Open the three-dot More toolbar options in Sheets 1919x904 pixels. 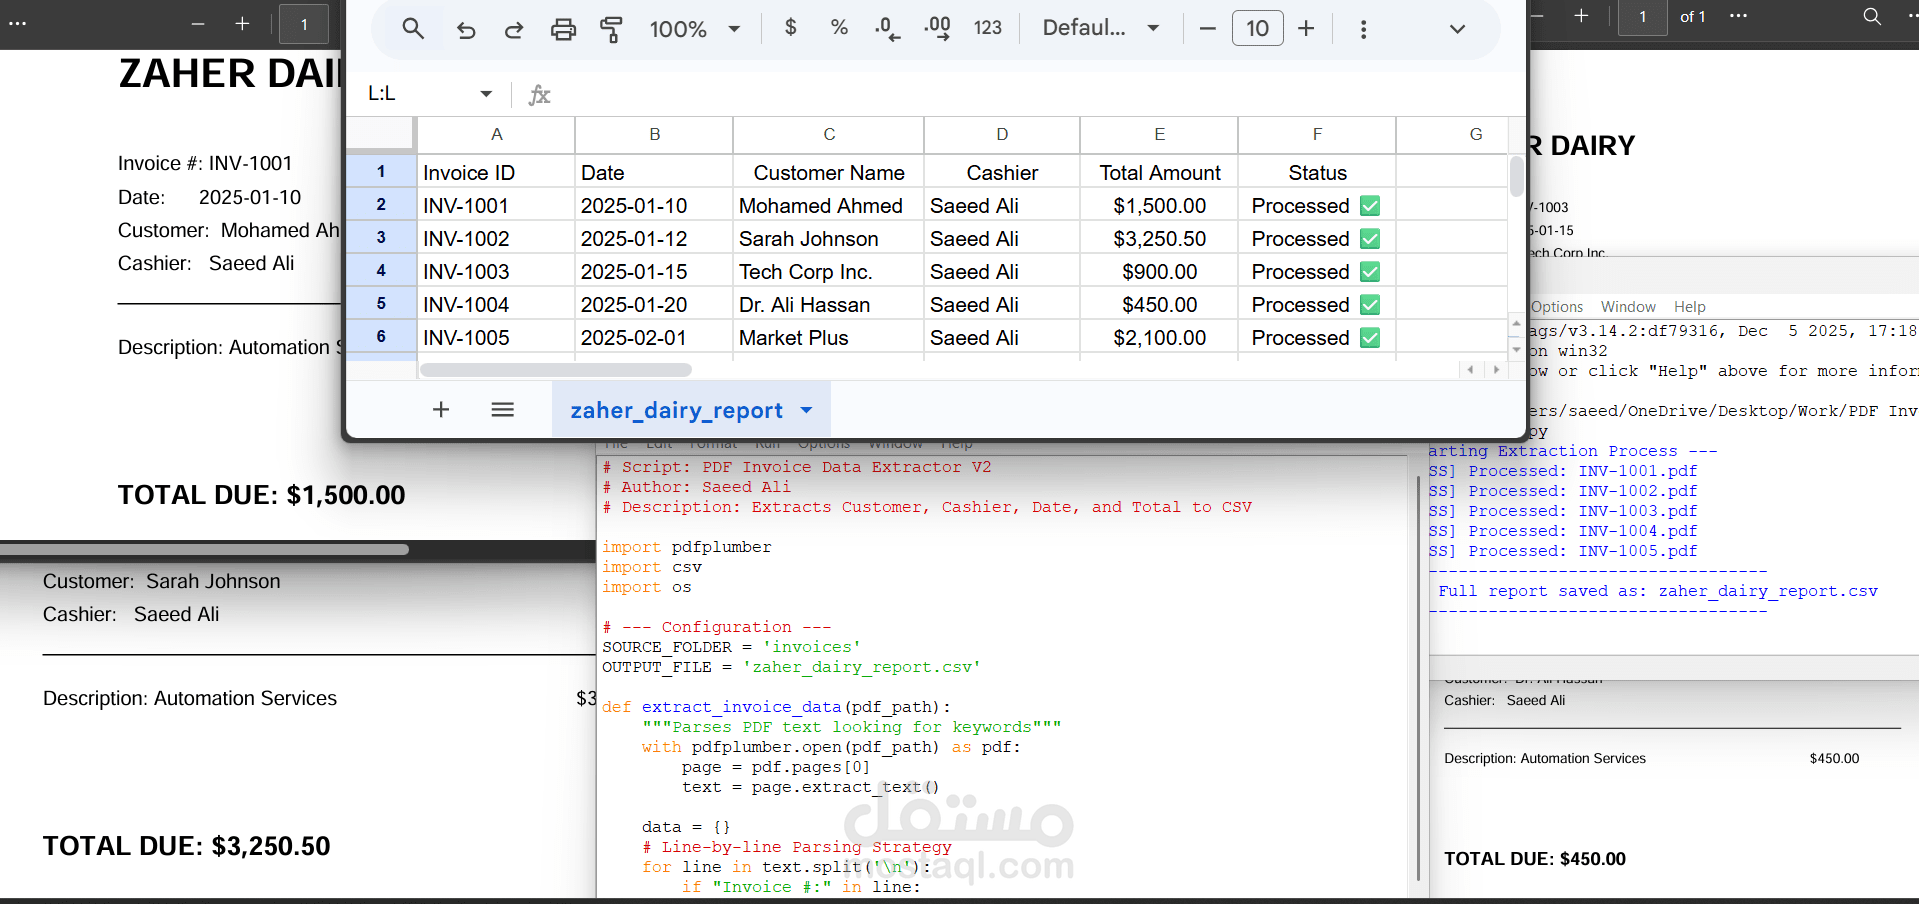tap(1363, 29)
